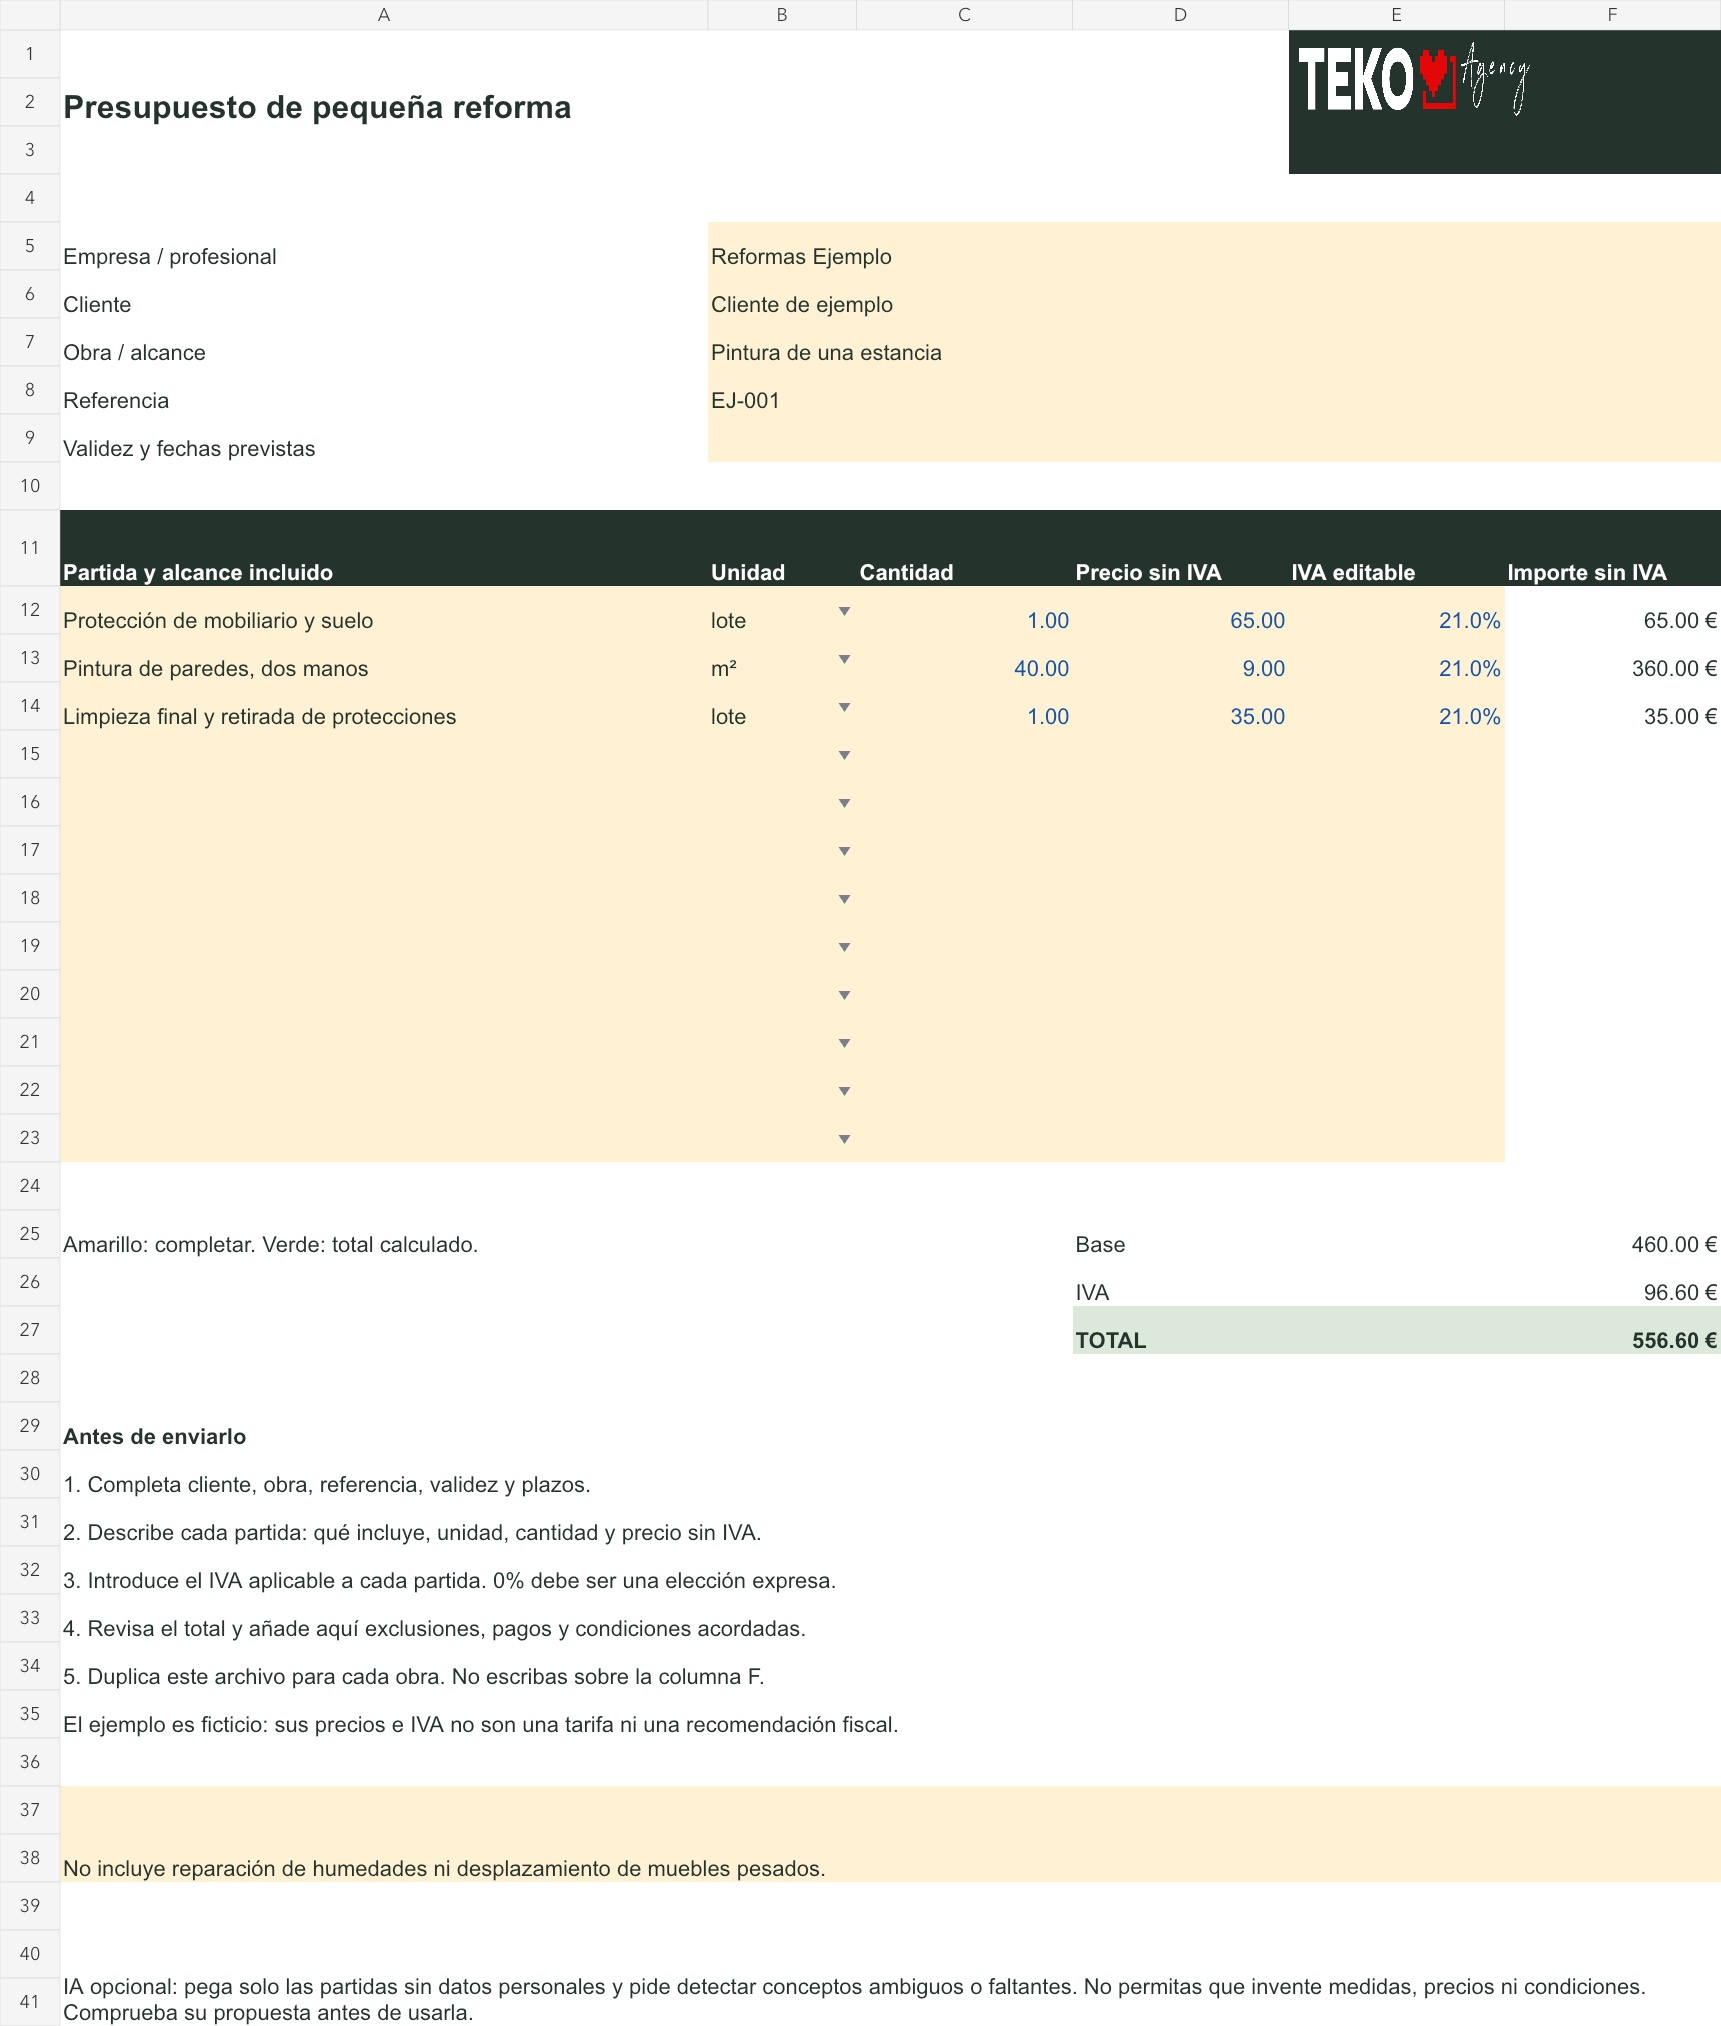Click the 'IA opcional' tip paragraph
1721x2026 pixels.
pyautogui.click(x=854, y=1999)
